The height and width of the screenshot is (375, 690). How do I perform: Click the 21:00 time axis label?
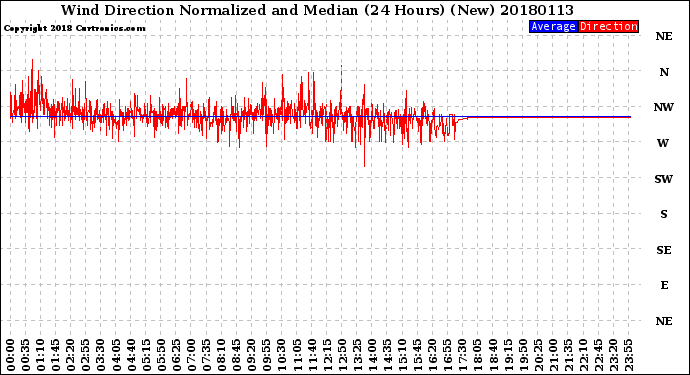click(553, 355)
